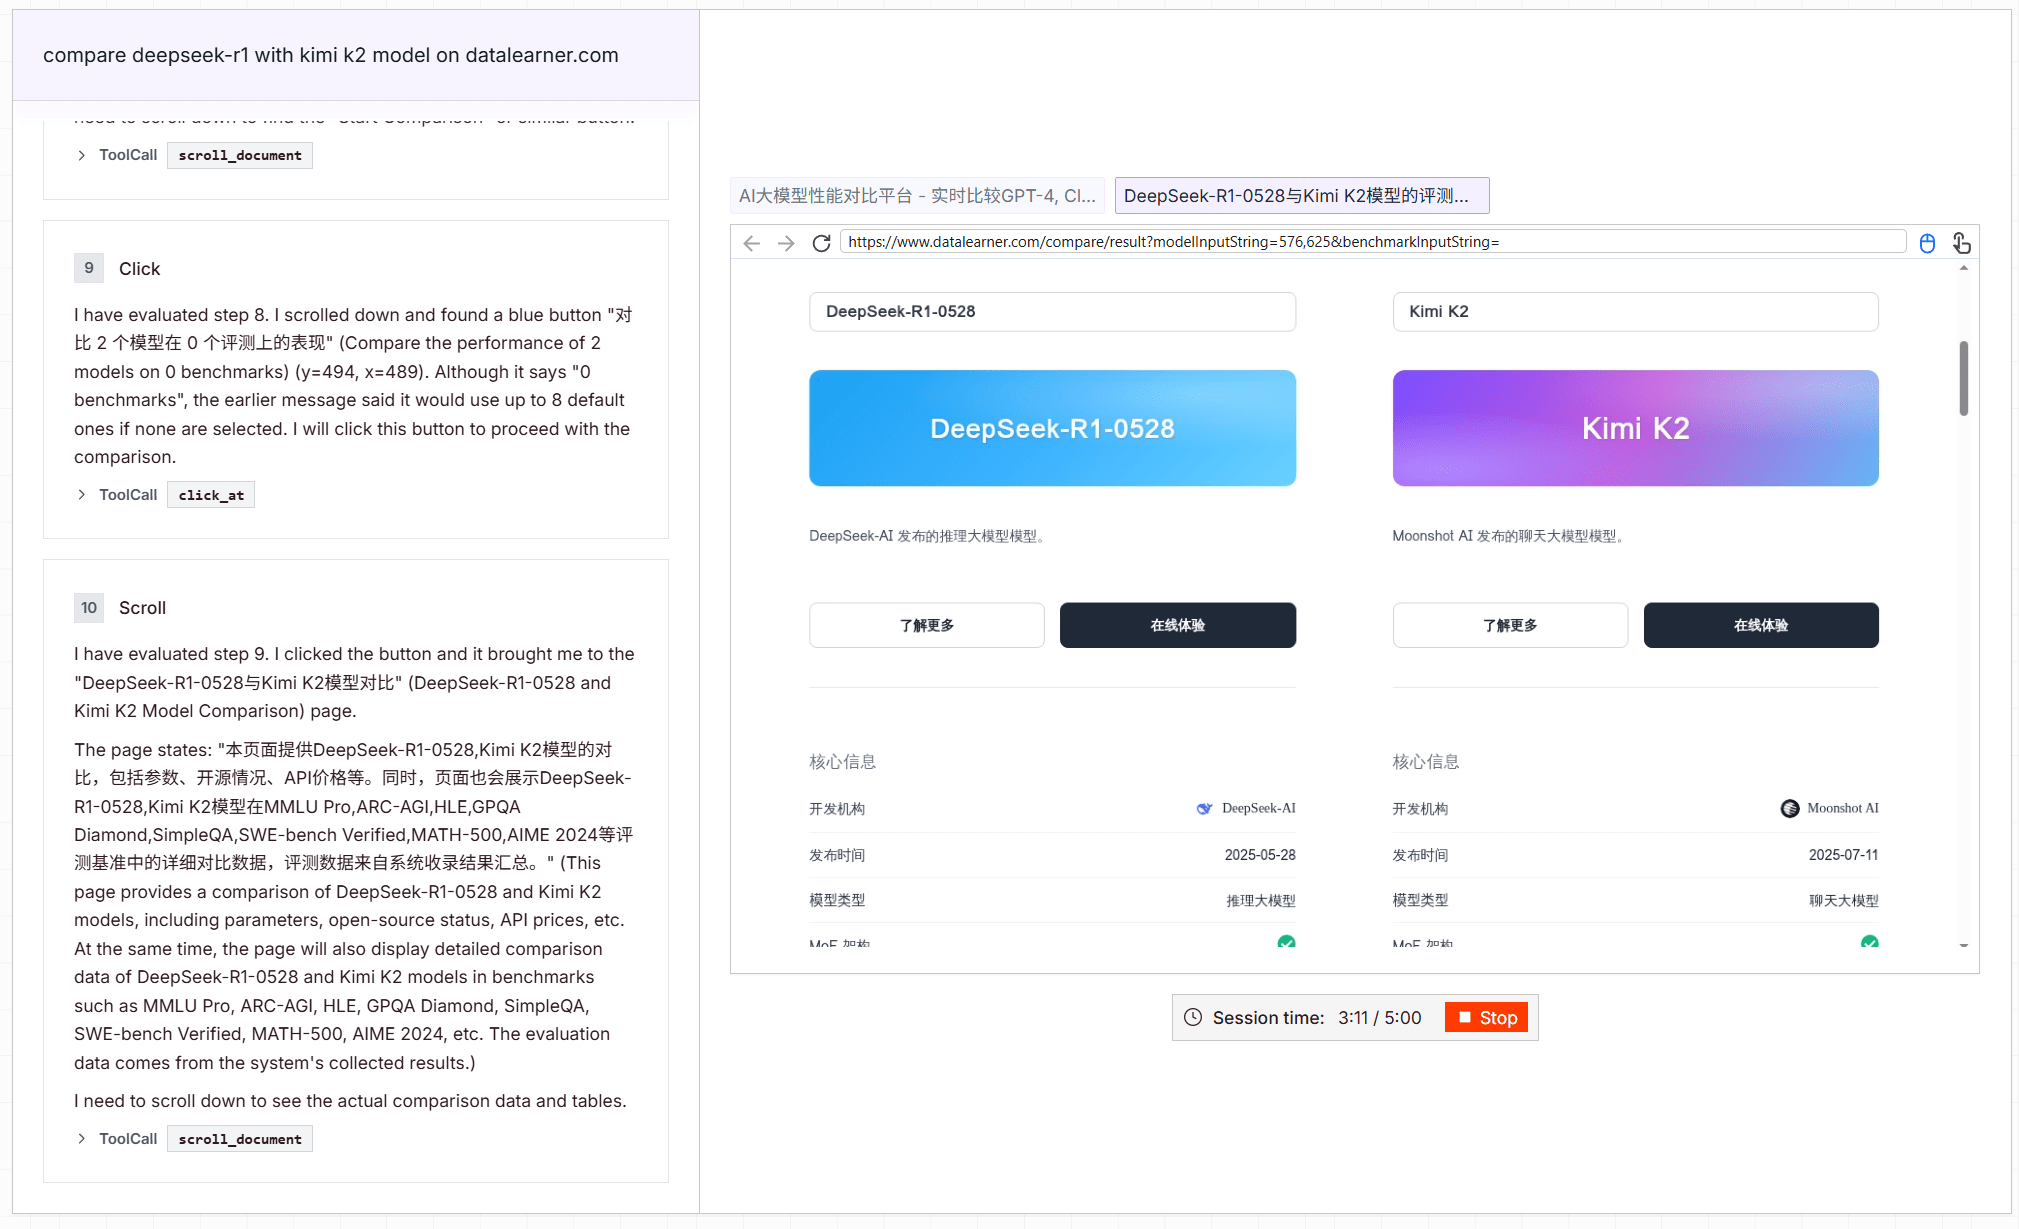Click the page vertical scrollbar thumb
The image size is (2019, 1229).
(x=1963, y=378)
